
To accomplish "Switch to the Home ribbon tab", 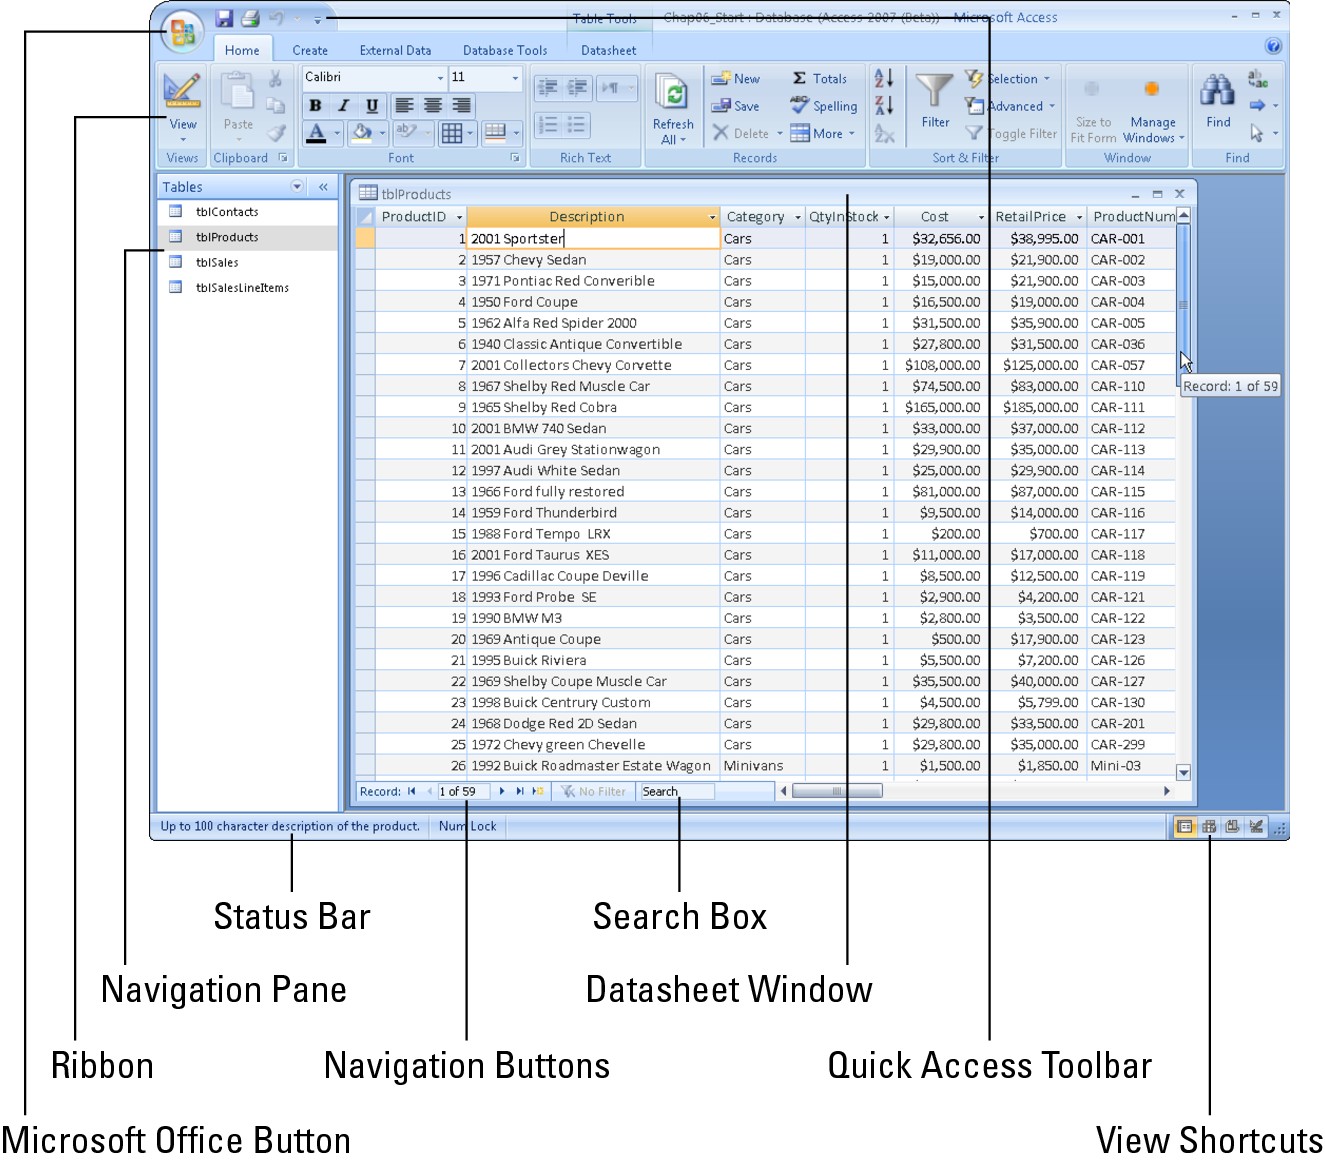I will [242, 50].
